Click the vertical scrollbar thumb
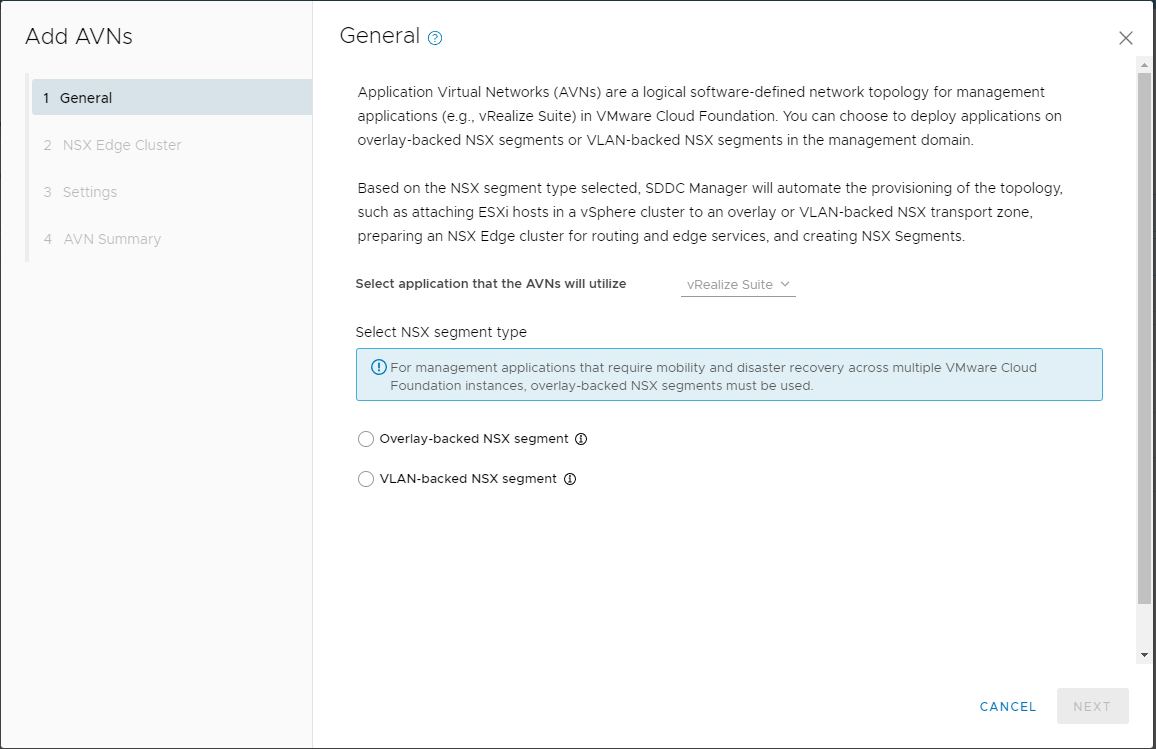The width and height of the screenshot is (1156, 749). tap(1144, 330)
